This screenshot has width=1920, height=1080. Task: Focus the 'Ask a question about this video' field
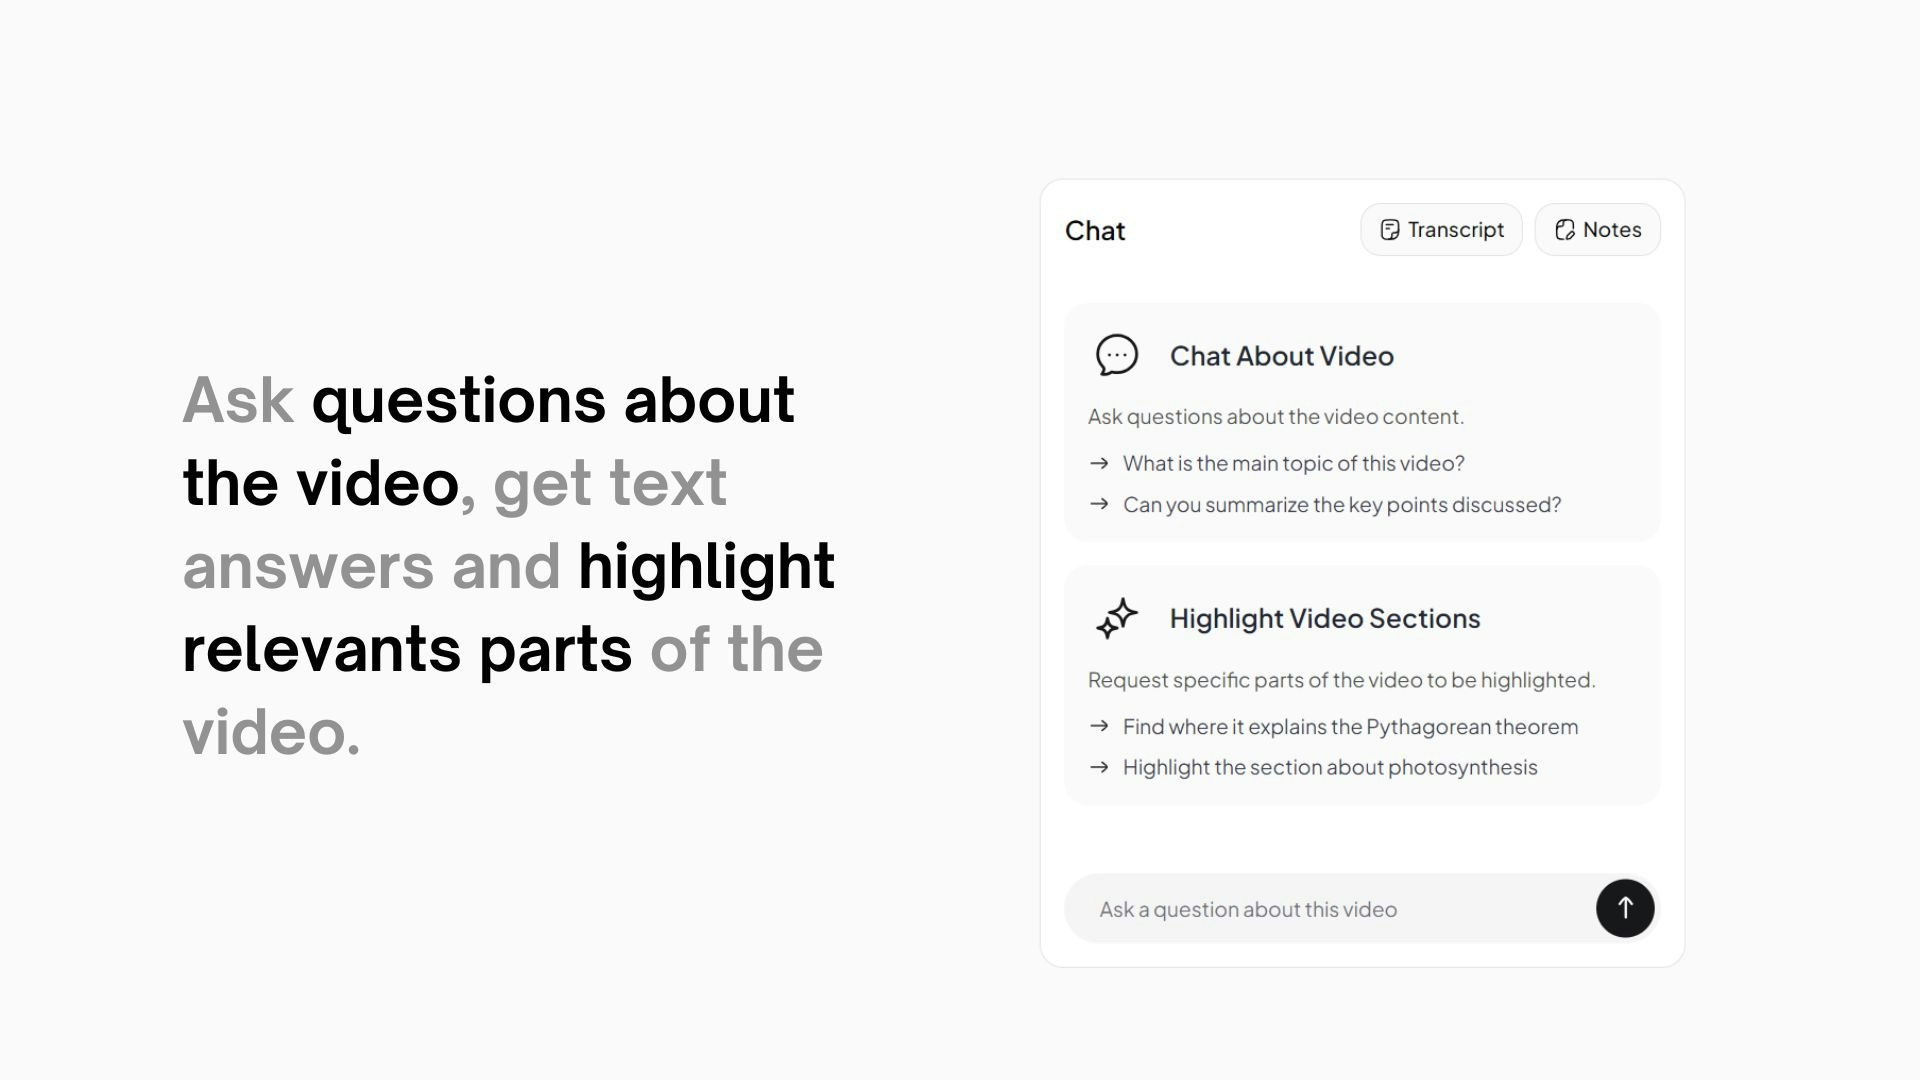[1330, 909]
